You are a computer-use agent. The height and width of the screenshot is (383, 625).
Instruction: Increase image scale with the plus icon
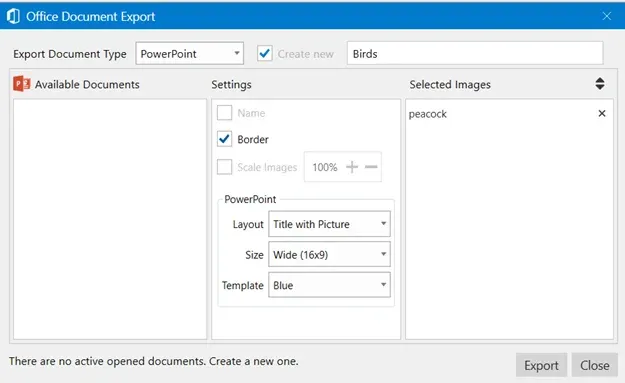352,167
